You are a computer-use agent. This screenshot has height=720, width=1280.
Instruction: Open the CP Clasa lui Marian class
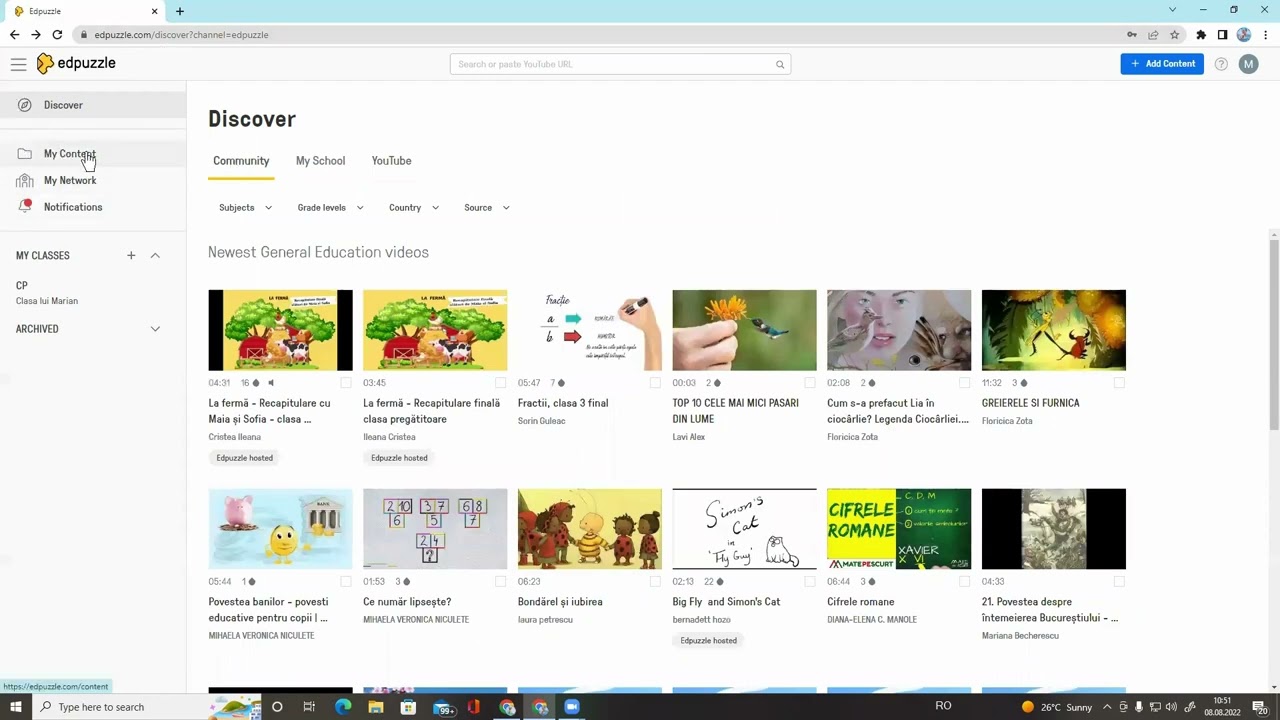coord(47,293)
